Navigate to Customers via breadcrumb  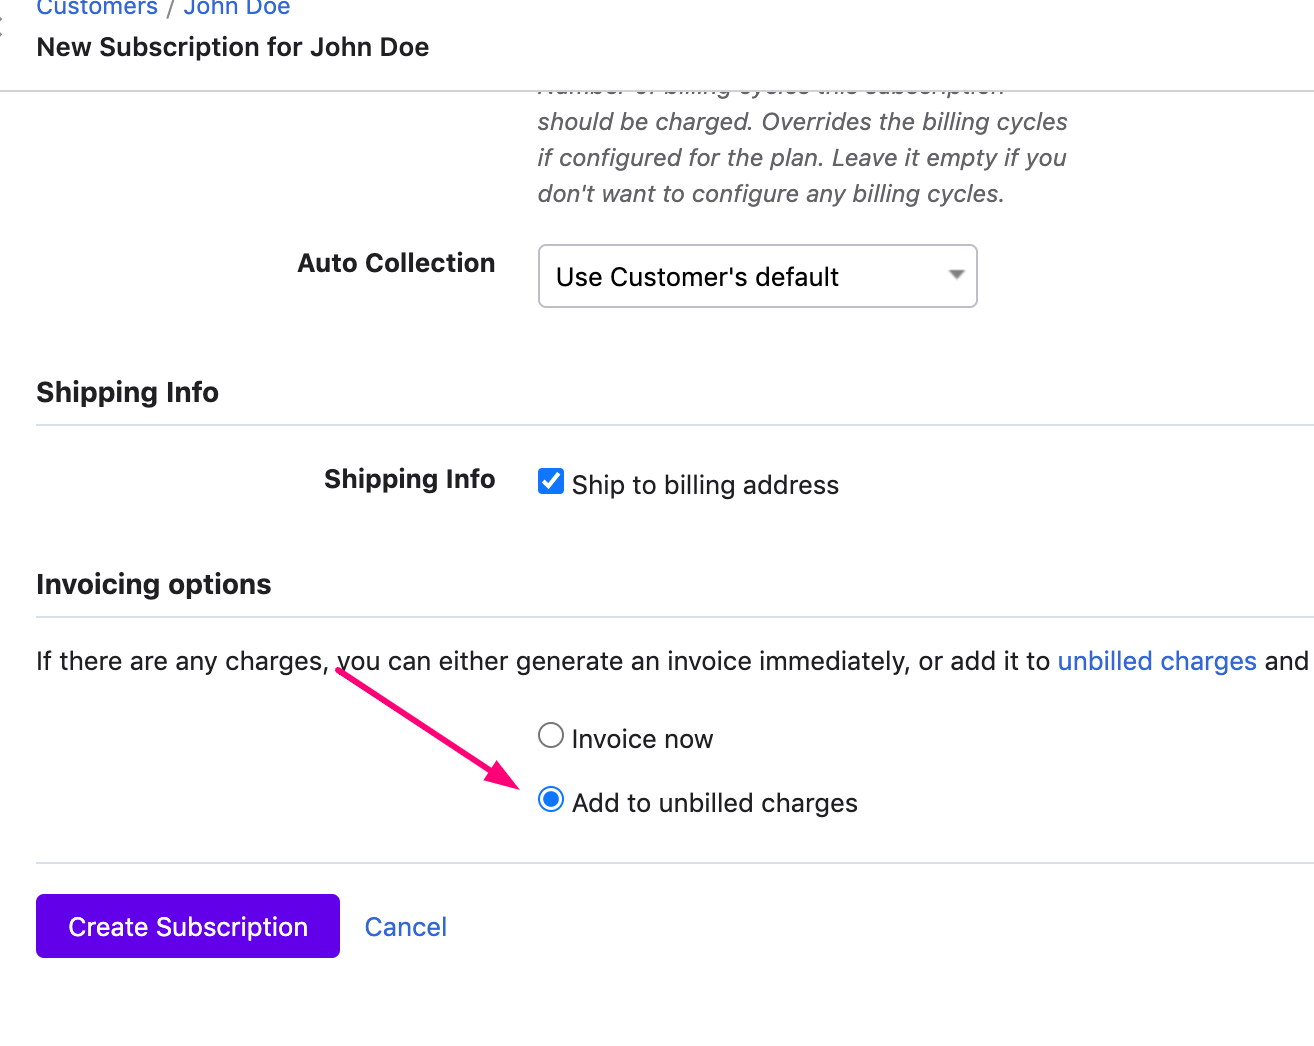coord(96,9)
